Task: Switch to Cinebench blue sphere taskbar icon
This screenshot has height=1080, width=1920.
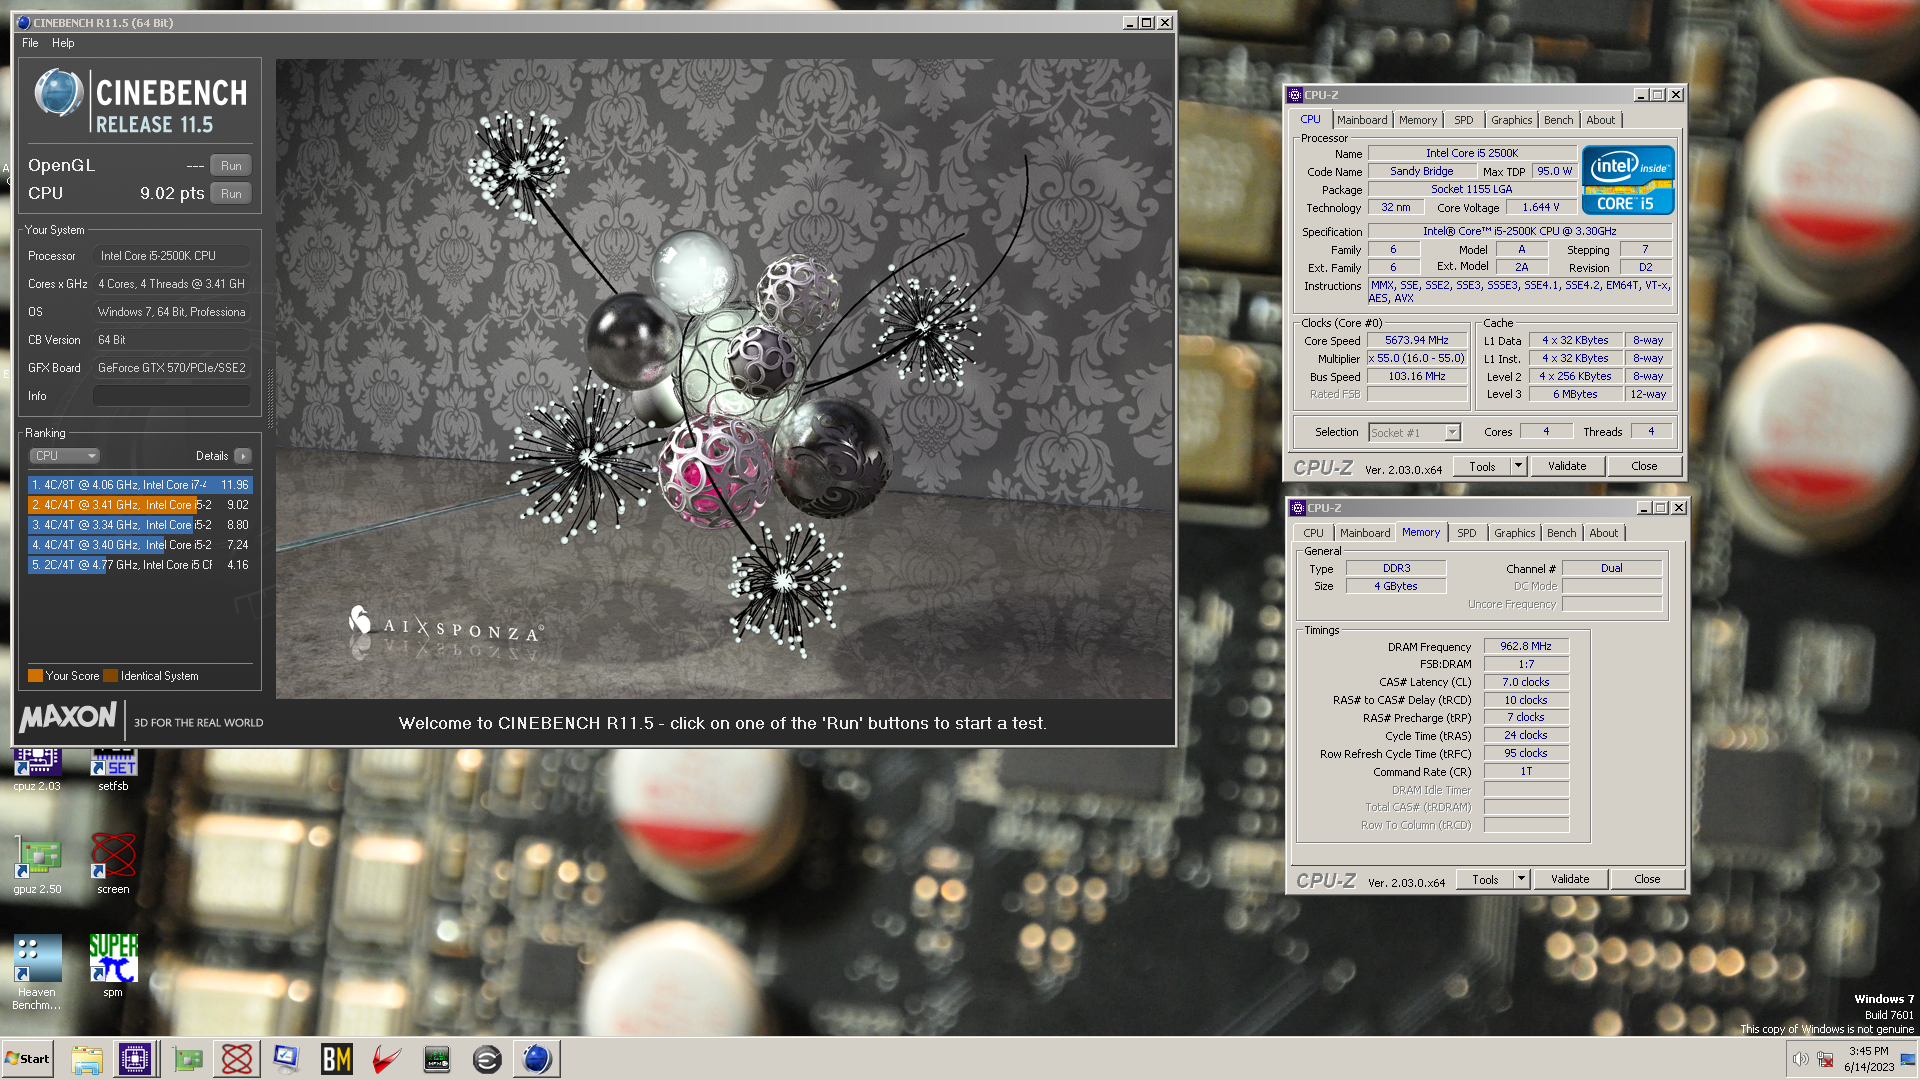Action: click(537, 1059)
